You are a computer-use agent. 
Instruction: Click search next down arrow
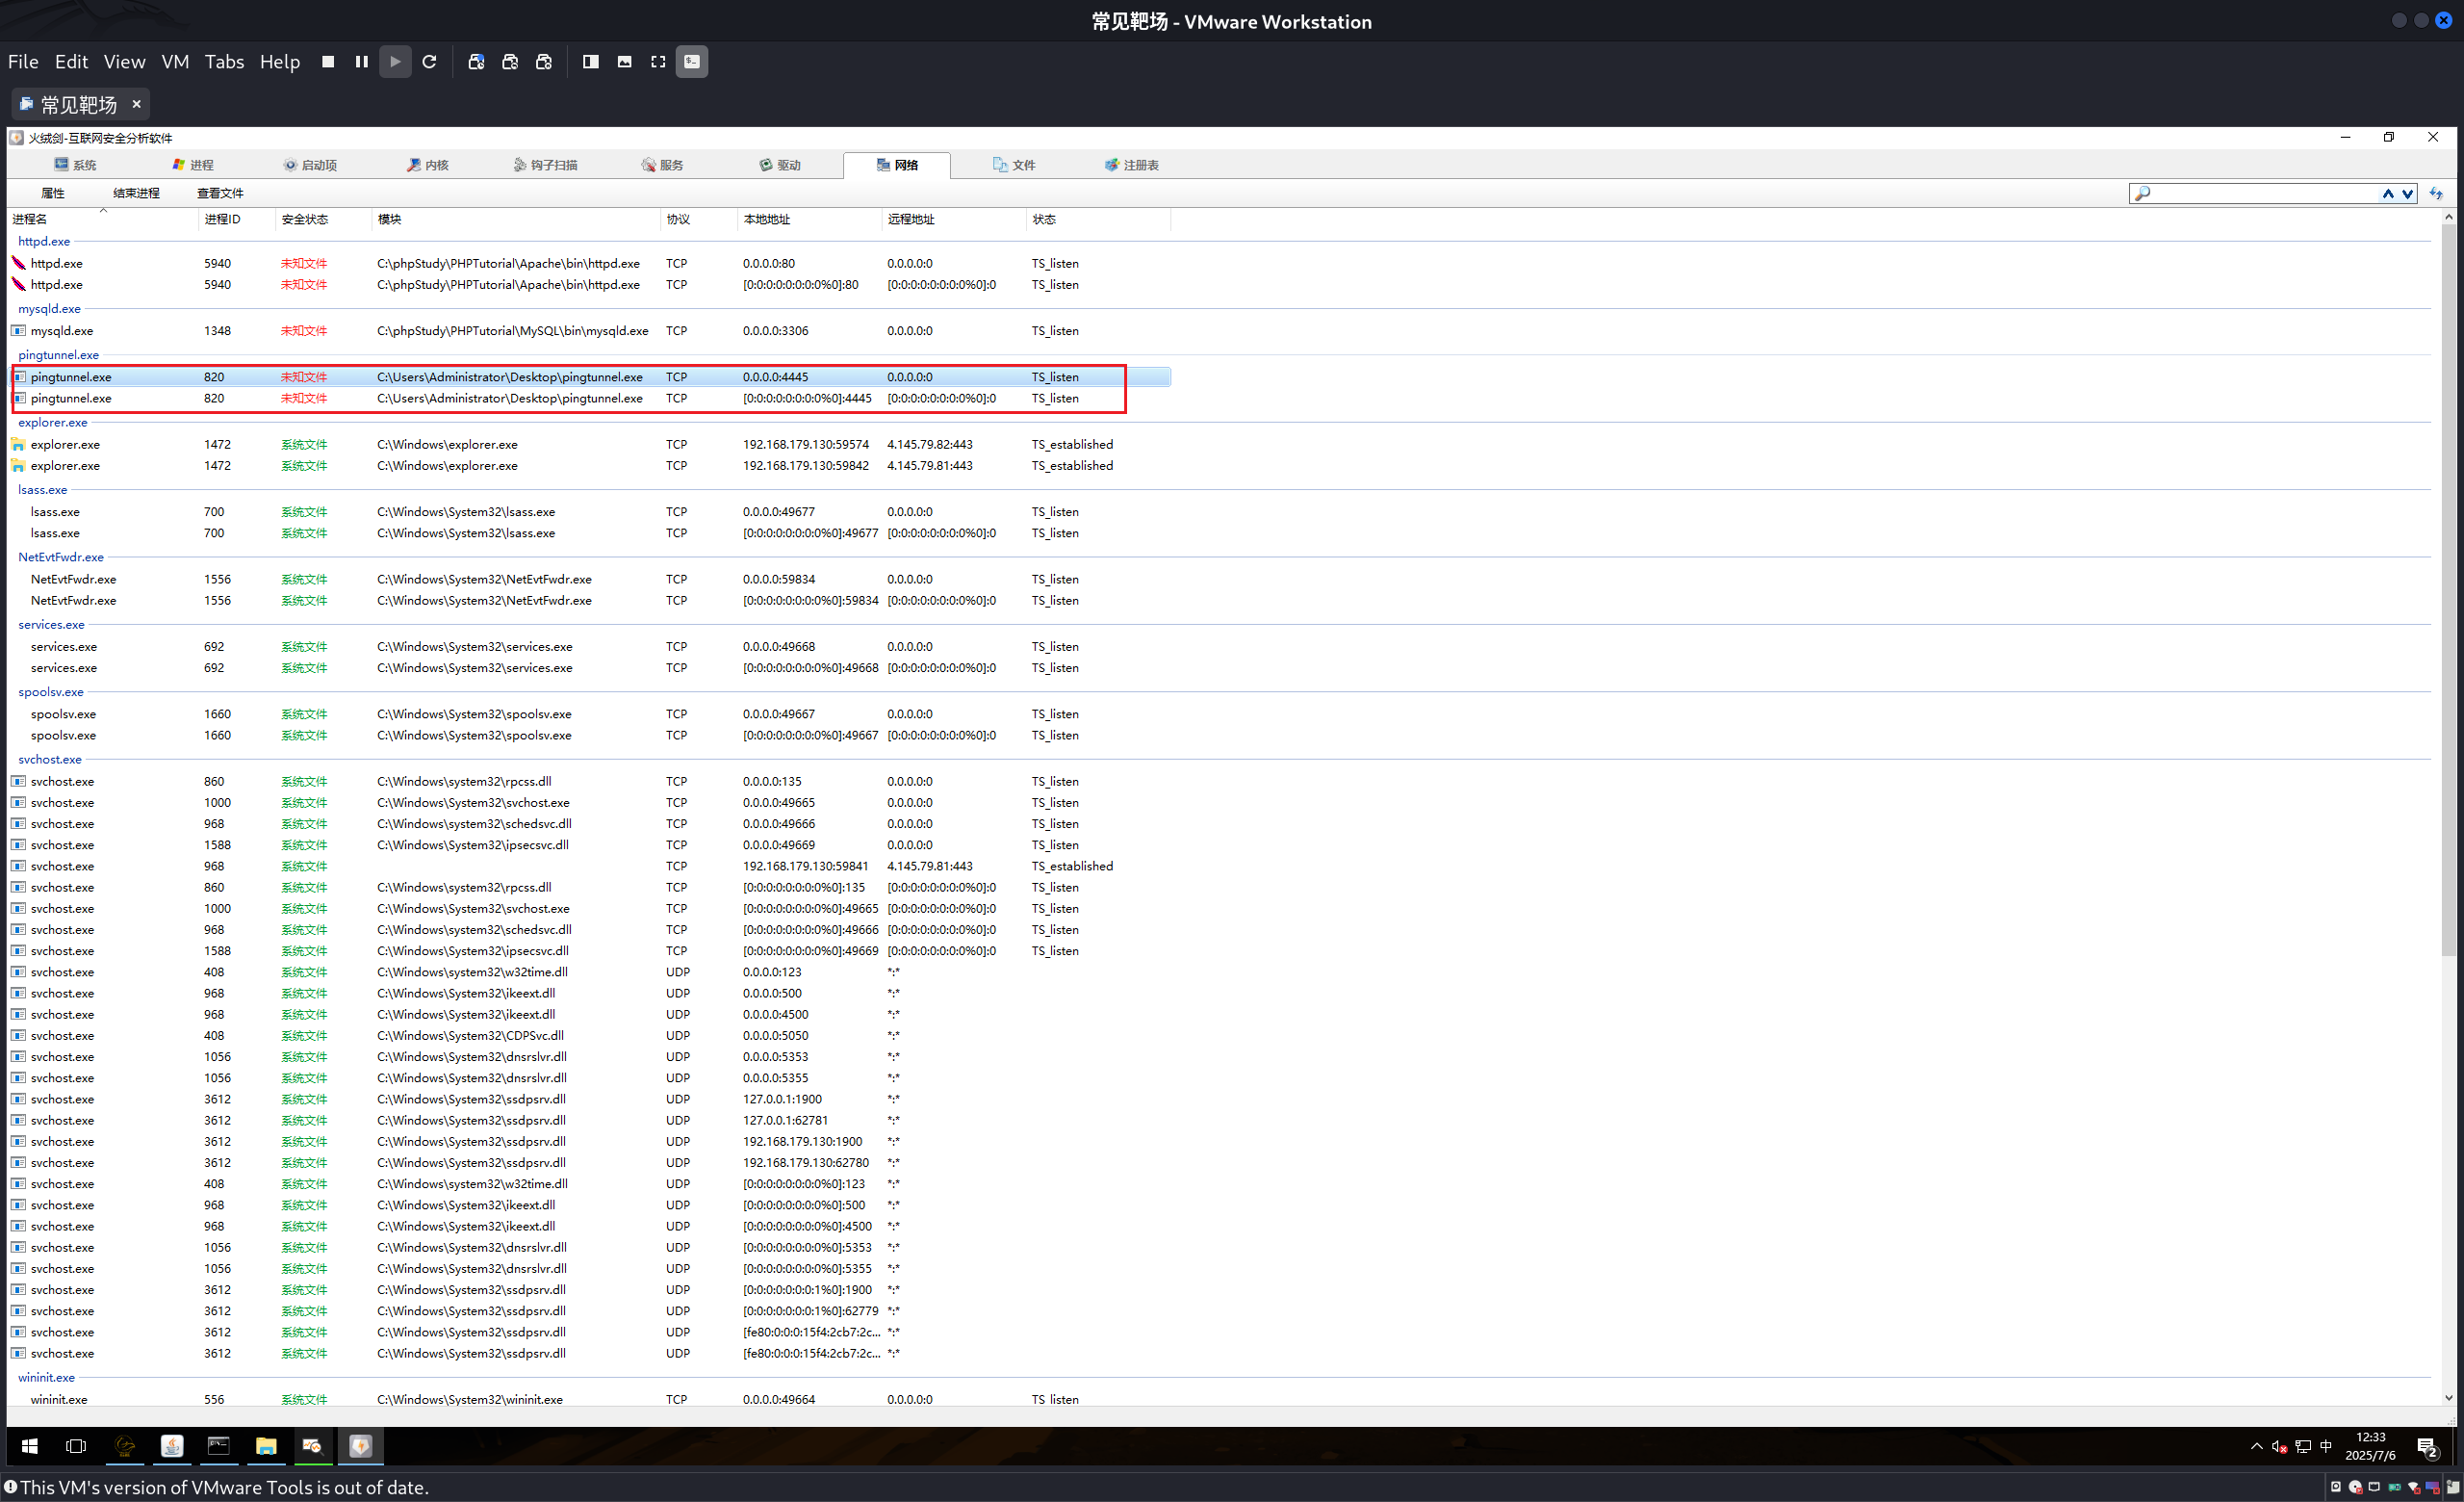click(2407, 194)
